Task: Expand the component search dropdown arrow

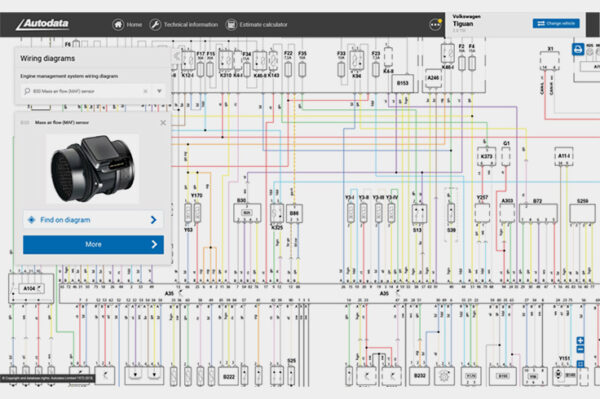Action: 159,91
